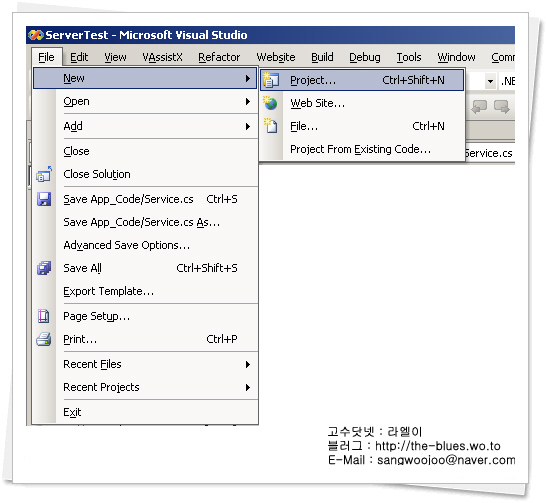Expand the Recent Files submenu
The width and height of the screenshot is (546, 503).
[248, 364]
